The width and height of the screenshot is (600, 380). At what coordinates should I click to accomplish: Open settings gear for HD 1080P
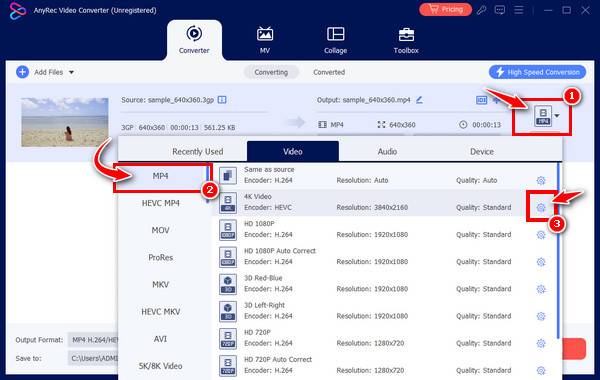tap(541, 235)
